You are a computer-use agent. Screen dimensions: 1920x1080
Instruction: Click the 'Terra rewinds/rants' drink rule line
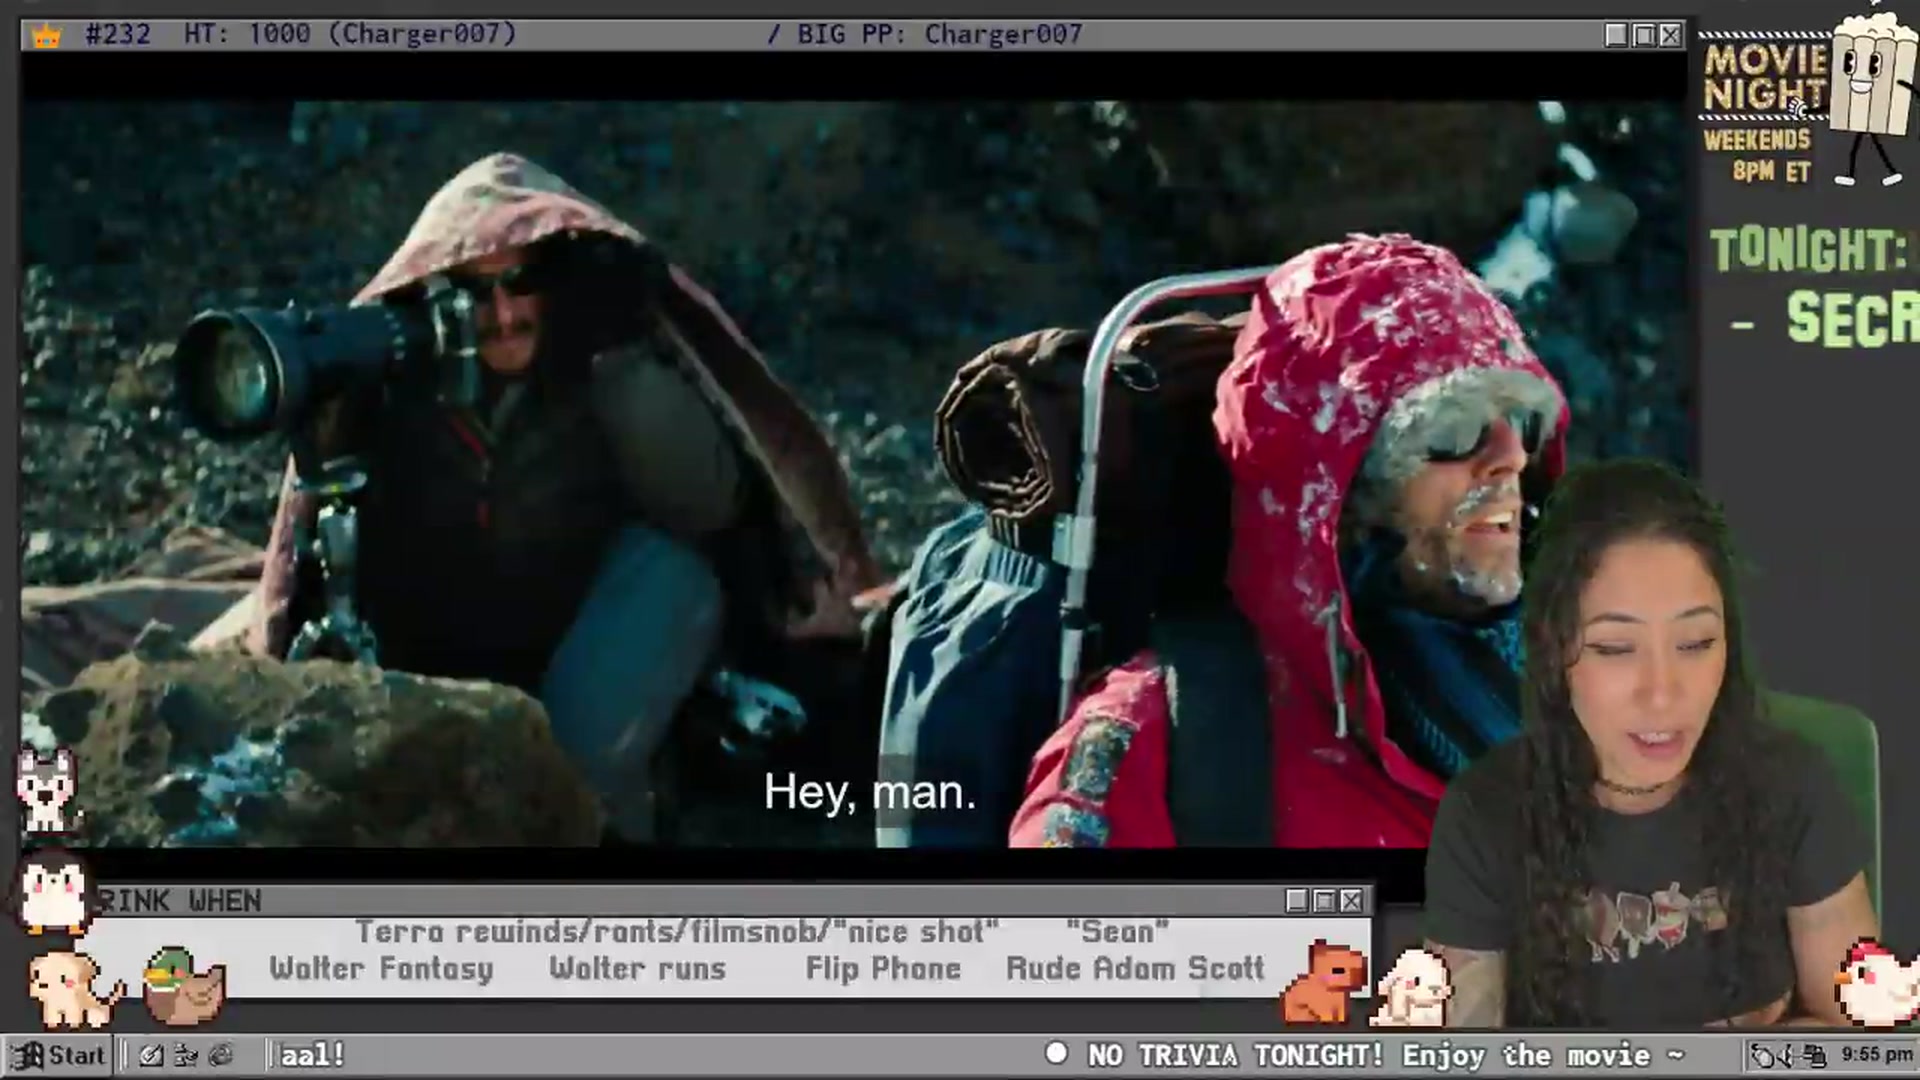677,932
